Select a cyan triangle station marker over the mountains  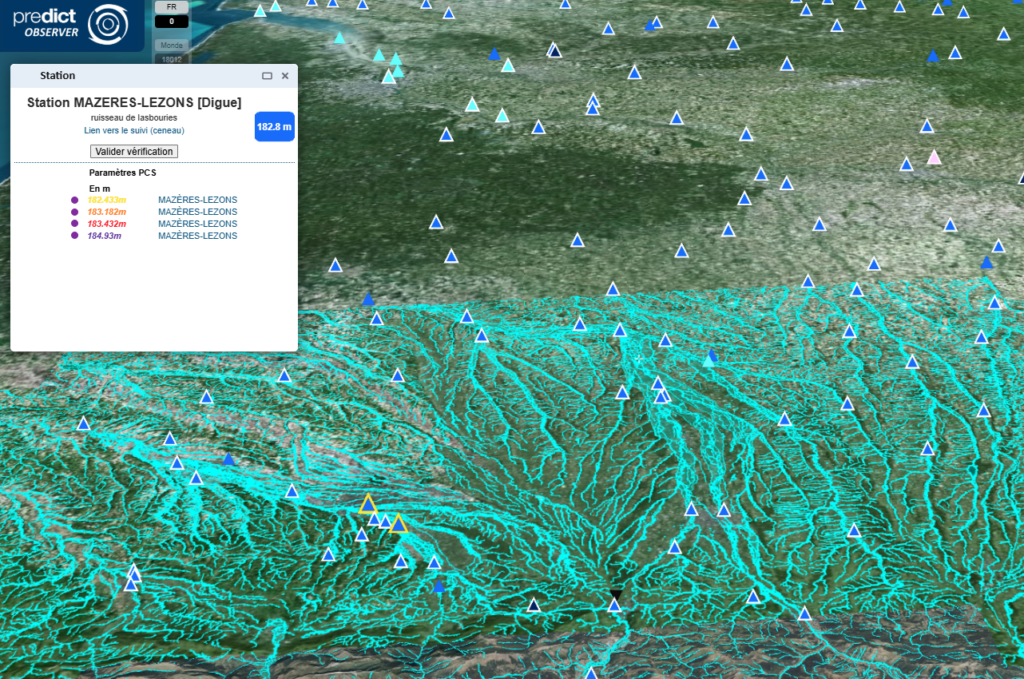pyautogui.click(x=708, y=364)
